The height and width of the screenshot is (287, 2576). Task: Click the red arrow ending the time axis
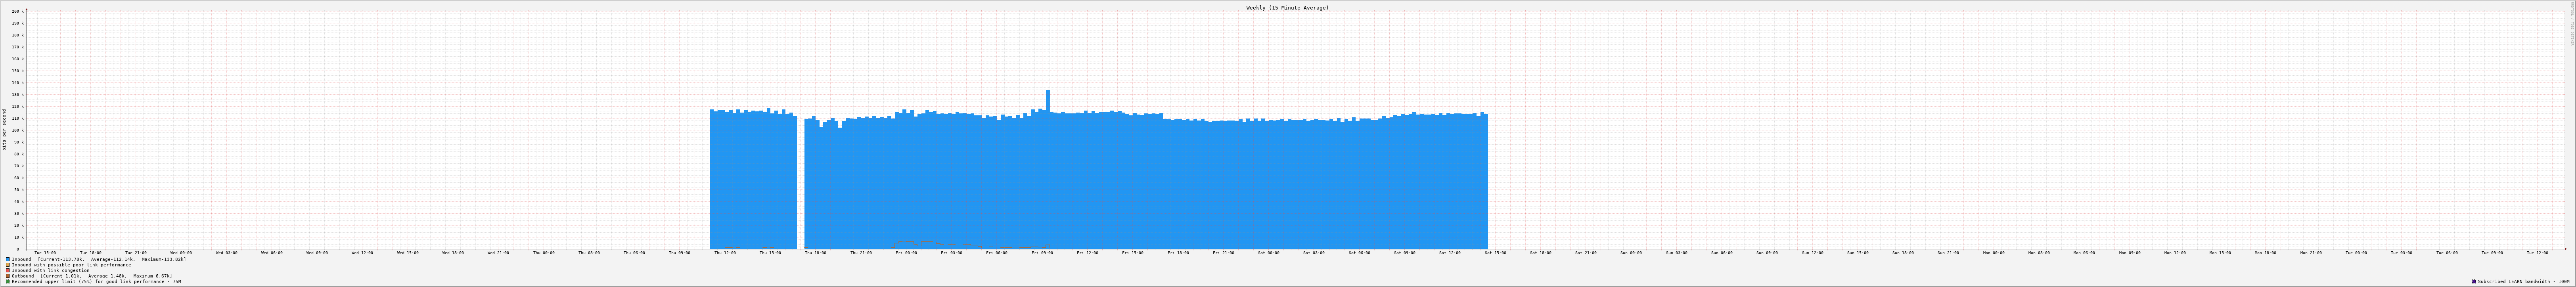[2566, 249]
